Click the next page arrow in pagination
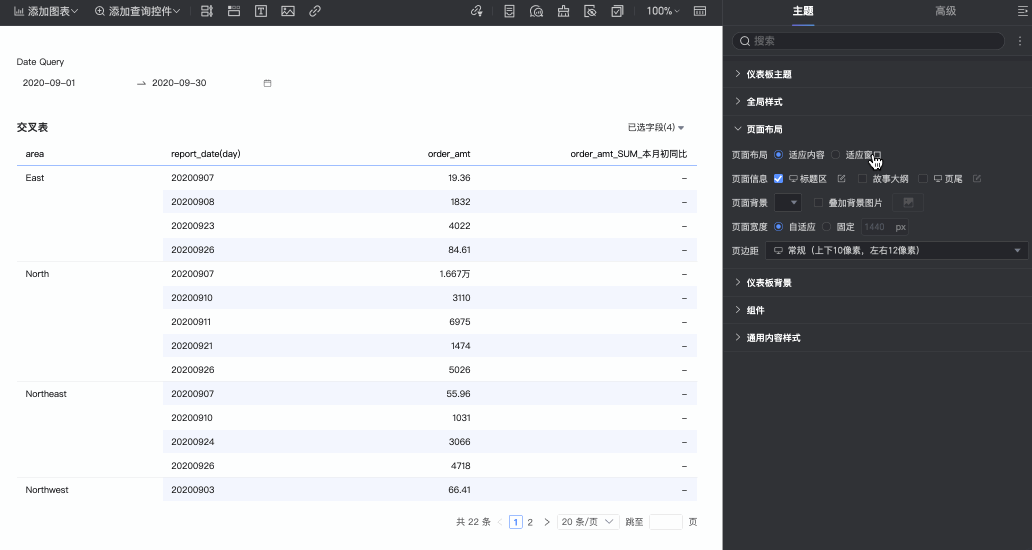 coord(546,522)
